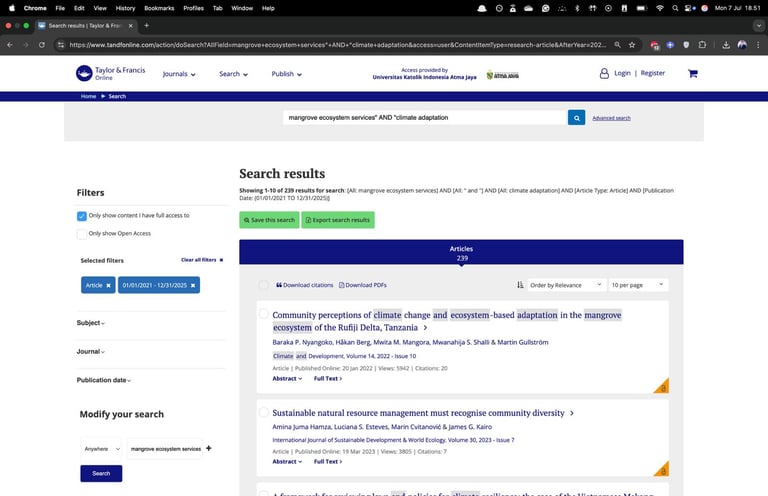This screenshot has height=496, width=768.
Task: Open Full Text of Rufiji Delta article
Action: (328, 378)
